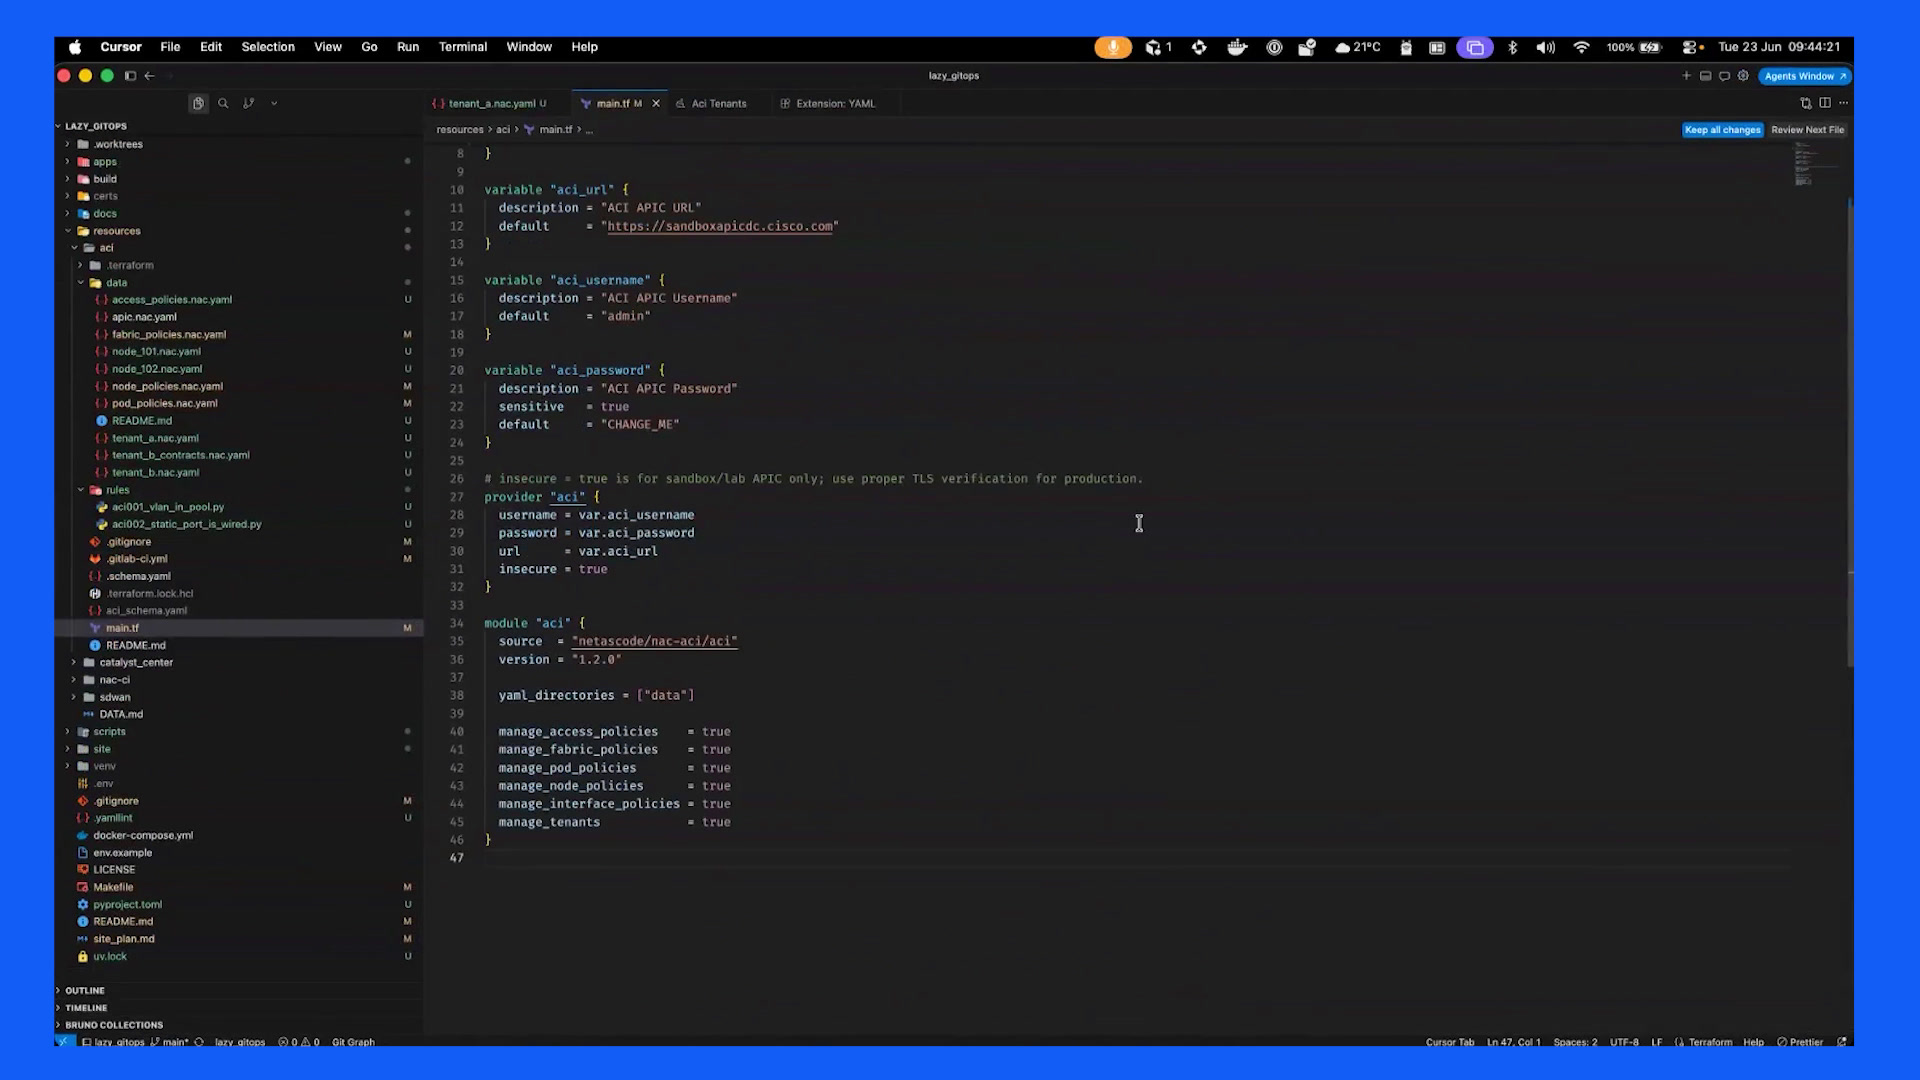Open Cursor settings gear icon
Image resolution: width=1920 pixels, height=1080 pixels.
(1743, 76)
